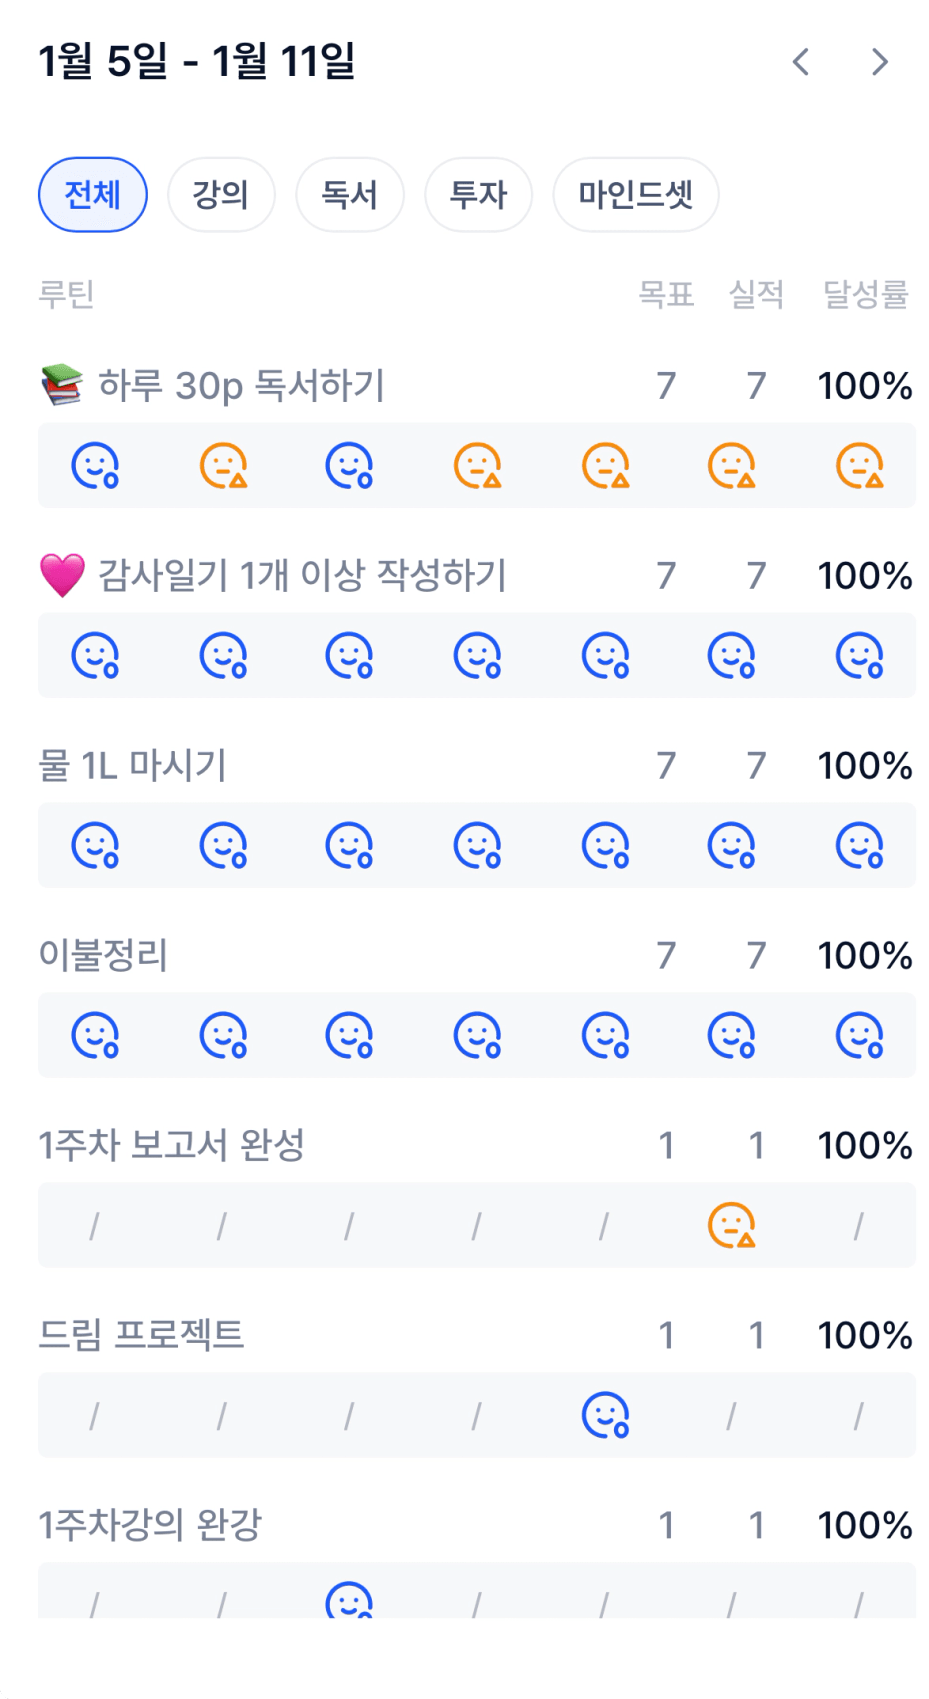The width and height of the screenshot is (929, 1699).
Task: Go to the next week
Action: (x=880, y=62)
